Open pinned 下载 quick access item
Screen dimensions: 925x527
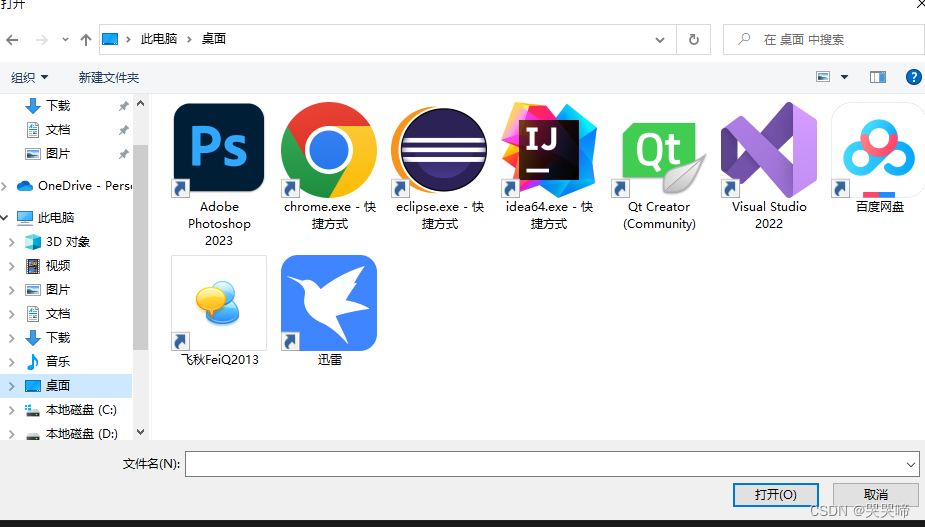58,106
